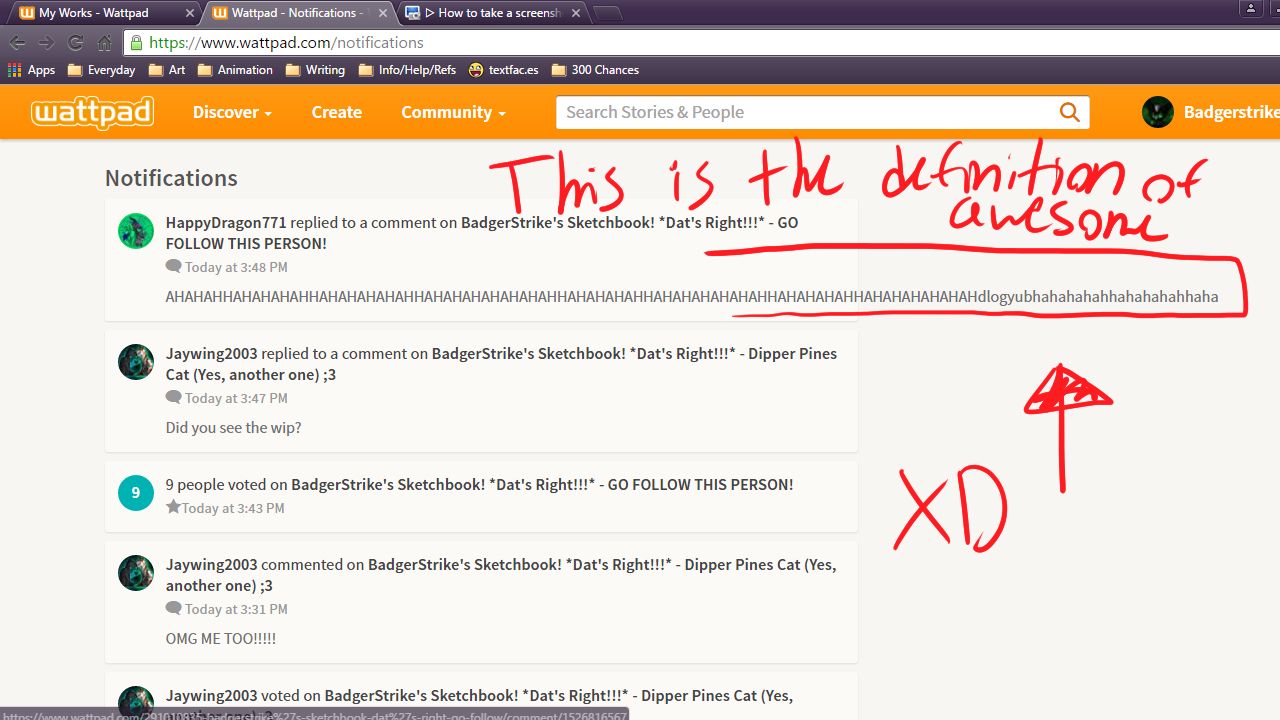This screenshot has height=720, width=1280.
Task: Close the My Works - Wattpad tab
Action: pyautogui.click(x=190, y=13)
